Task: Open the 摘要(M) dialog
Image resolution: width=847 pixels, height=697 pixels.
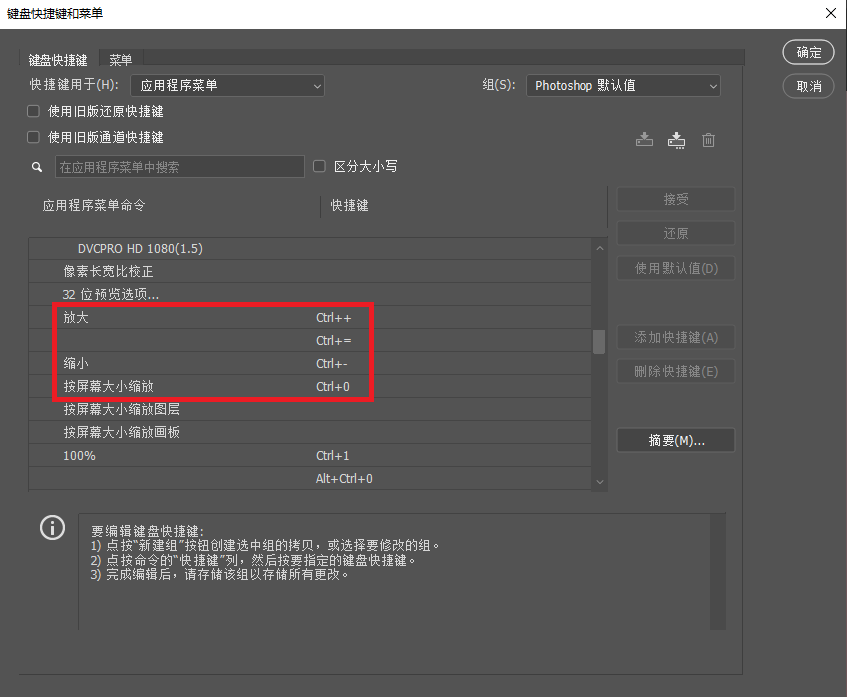Action: pos(675,440)
